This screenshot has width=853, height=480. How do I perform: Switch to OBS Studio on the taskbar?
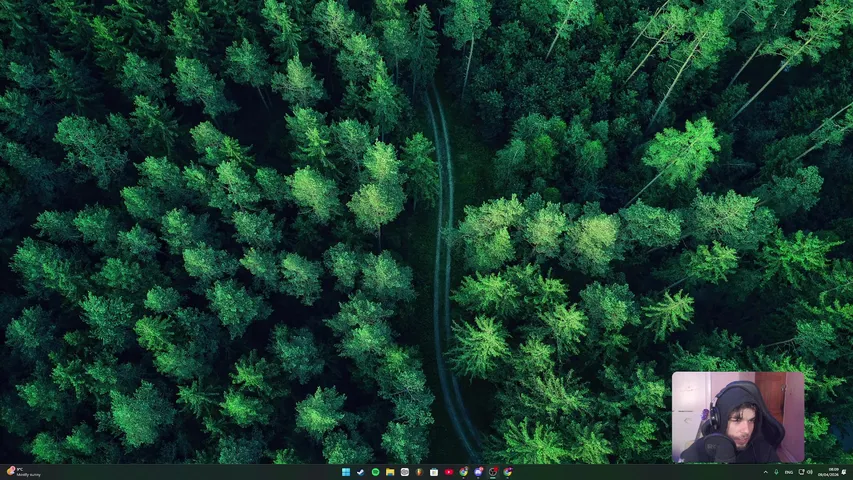pos(493,472)
